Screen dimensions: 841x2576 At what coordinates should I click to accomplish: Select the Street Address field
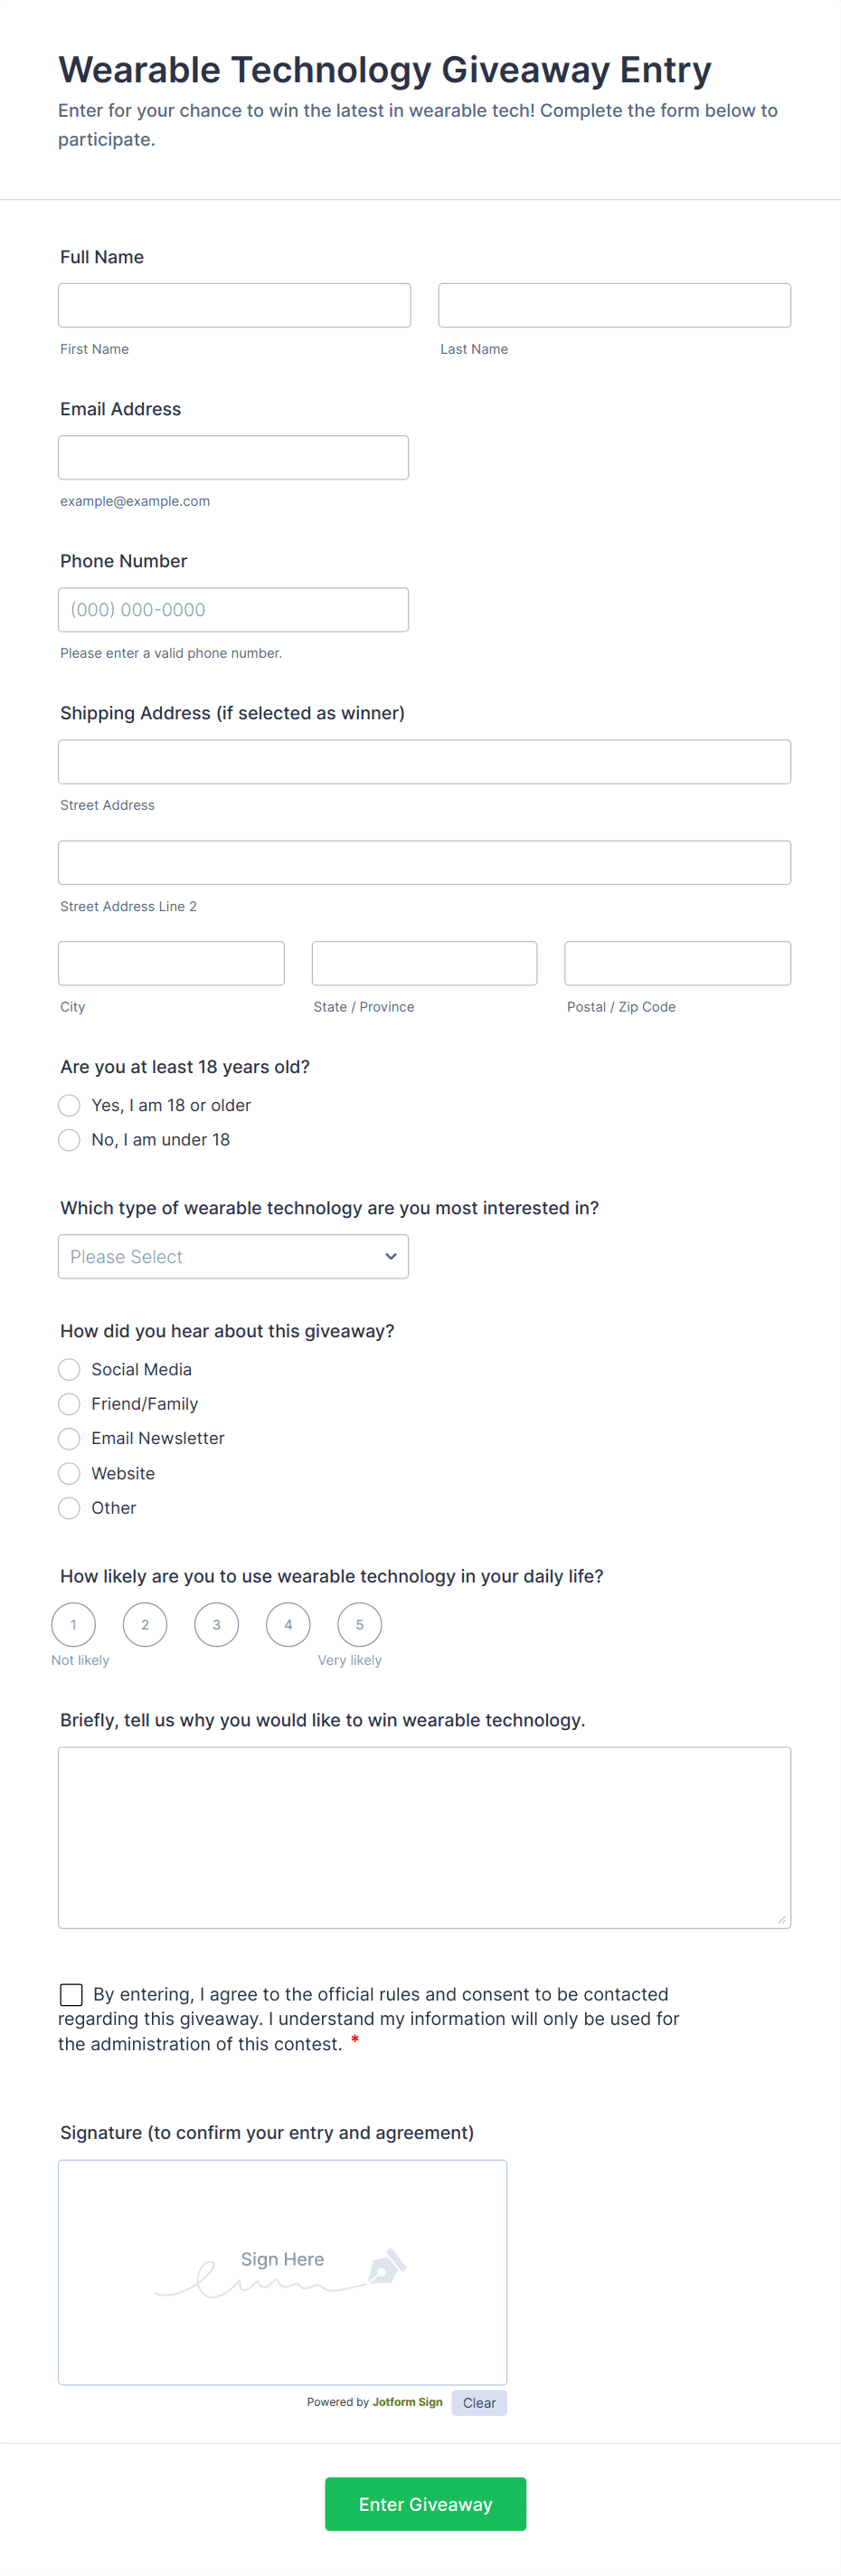(x=424, y=761)
